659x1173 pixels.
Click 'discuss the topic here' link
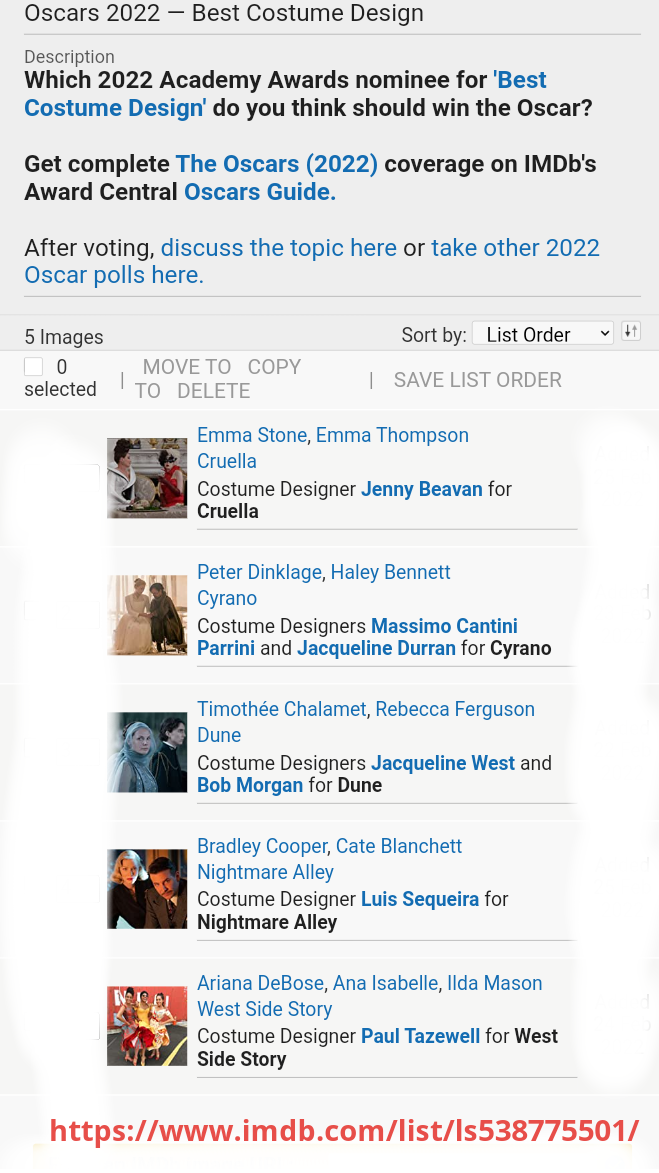[x=278, y=248]
